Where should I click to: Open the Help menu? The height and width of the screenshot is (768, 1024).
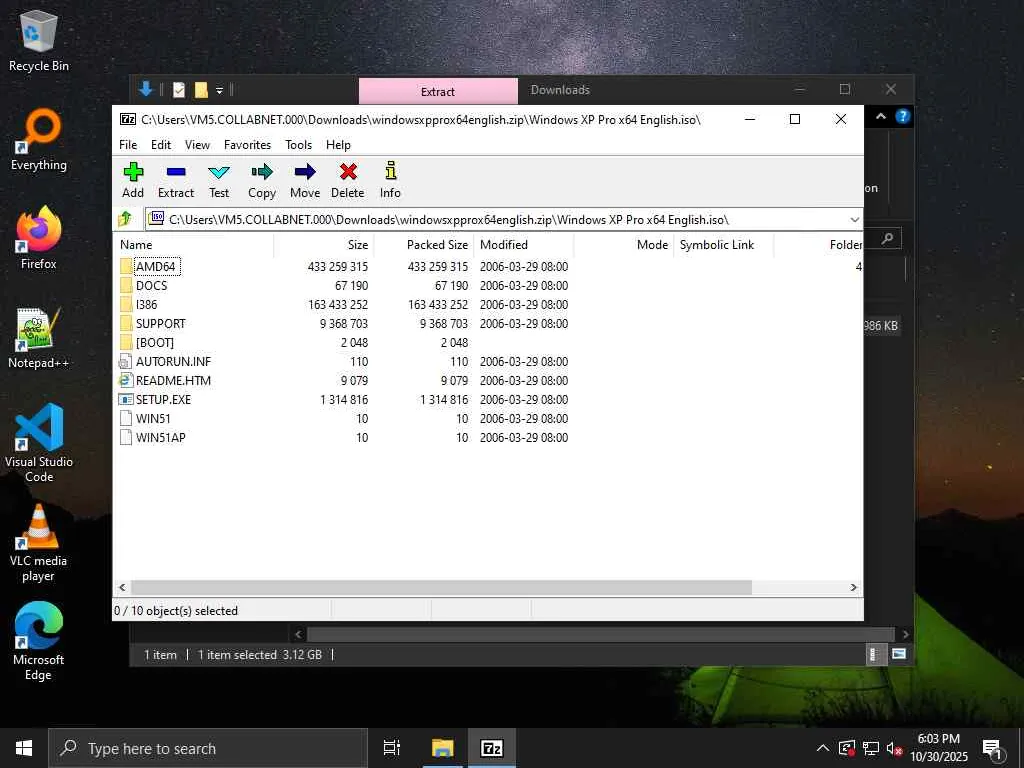pyautogui.click(x=338, y=144)
